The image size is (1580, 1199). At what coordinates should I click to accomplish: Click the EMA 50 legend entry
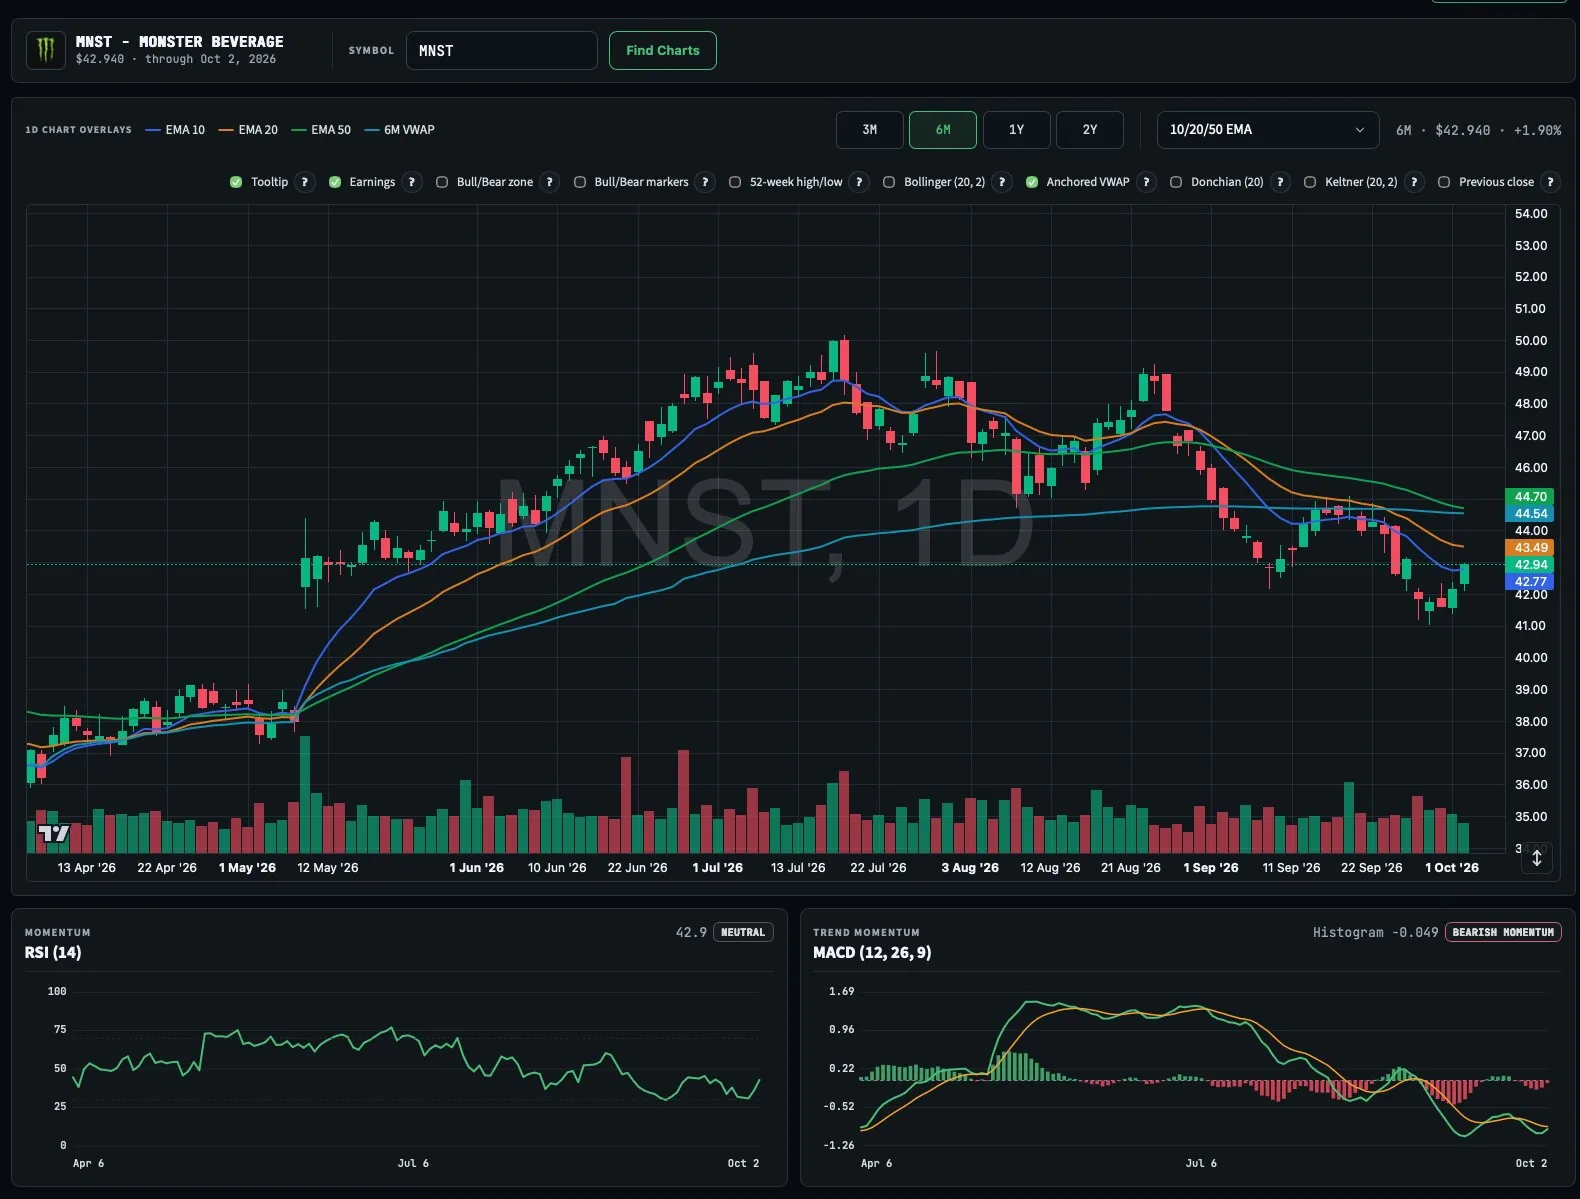(321, 130)
